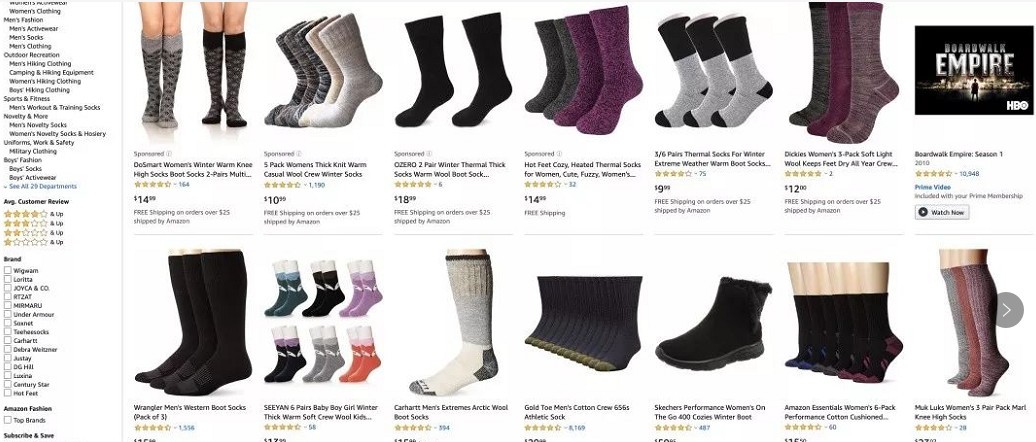Open the Men's Socks department
1036x442 pixels.
(26, 38)
